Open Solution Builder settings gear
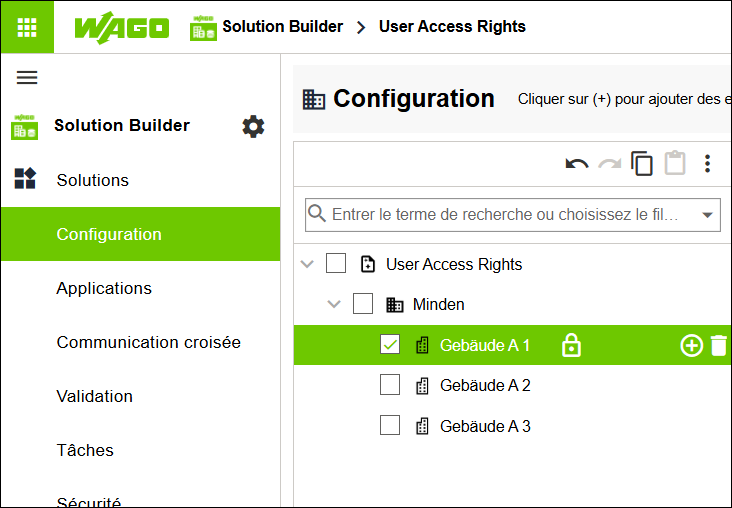The width and height of the screenshot is (732, 508). coord(253,127)
